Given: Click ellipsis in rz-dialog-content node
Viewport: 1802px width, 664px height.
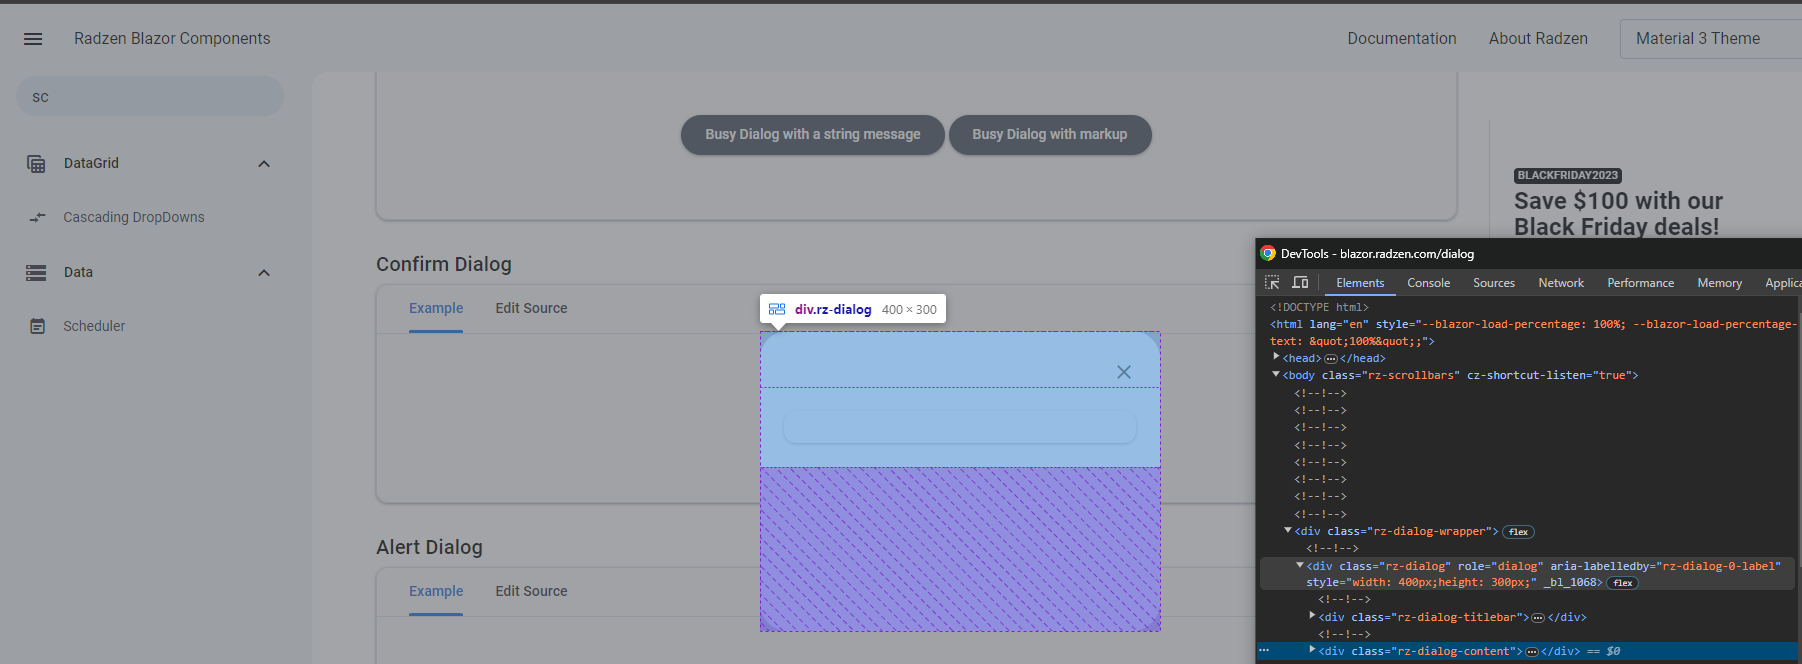Looking at the screenshot, I should click(x=1531, y=652).
